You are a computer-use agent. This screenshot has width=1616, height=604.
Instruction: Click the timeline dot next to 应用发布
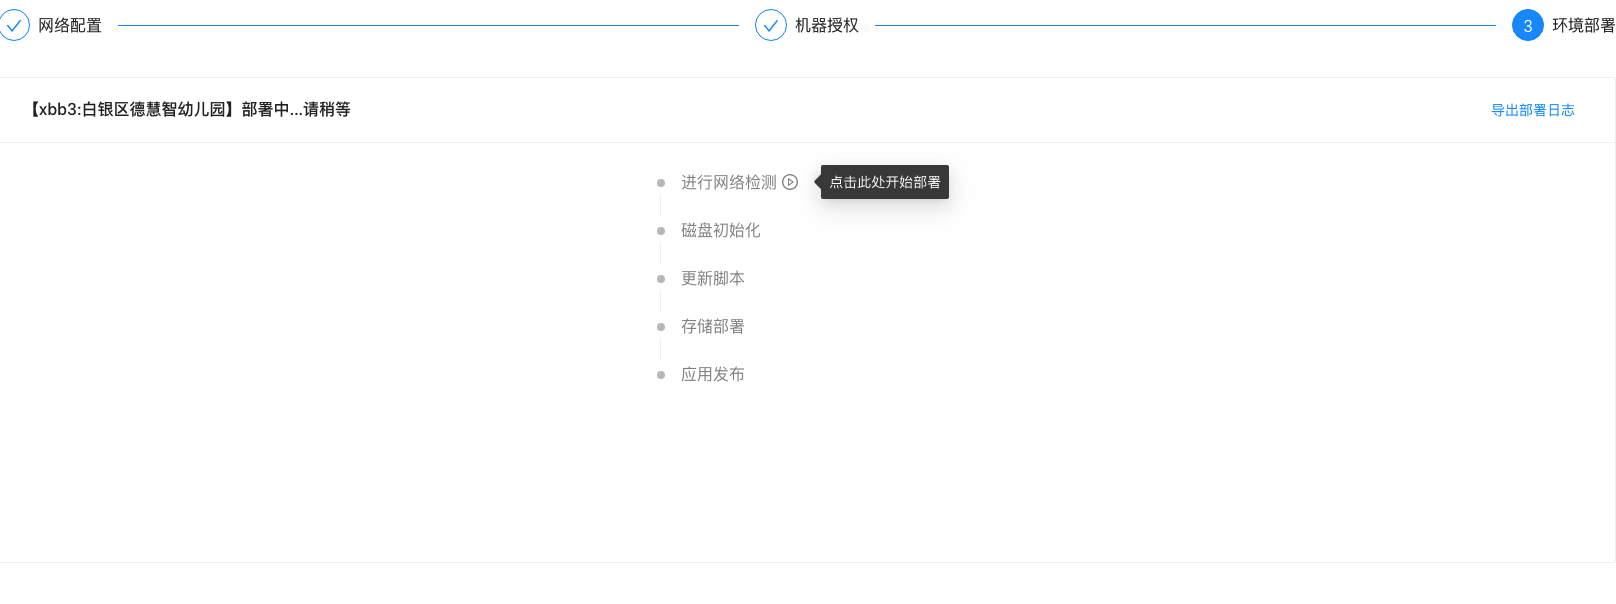[661, 375]
